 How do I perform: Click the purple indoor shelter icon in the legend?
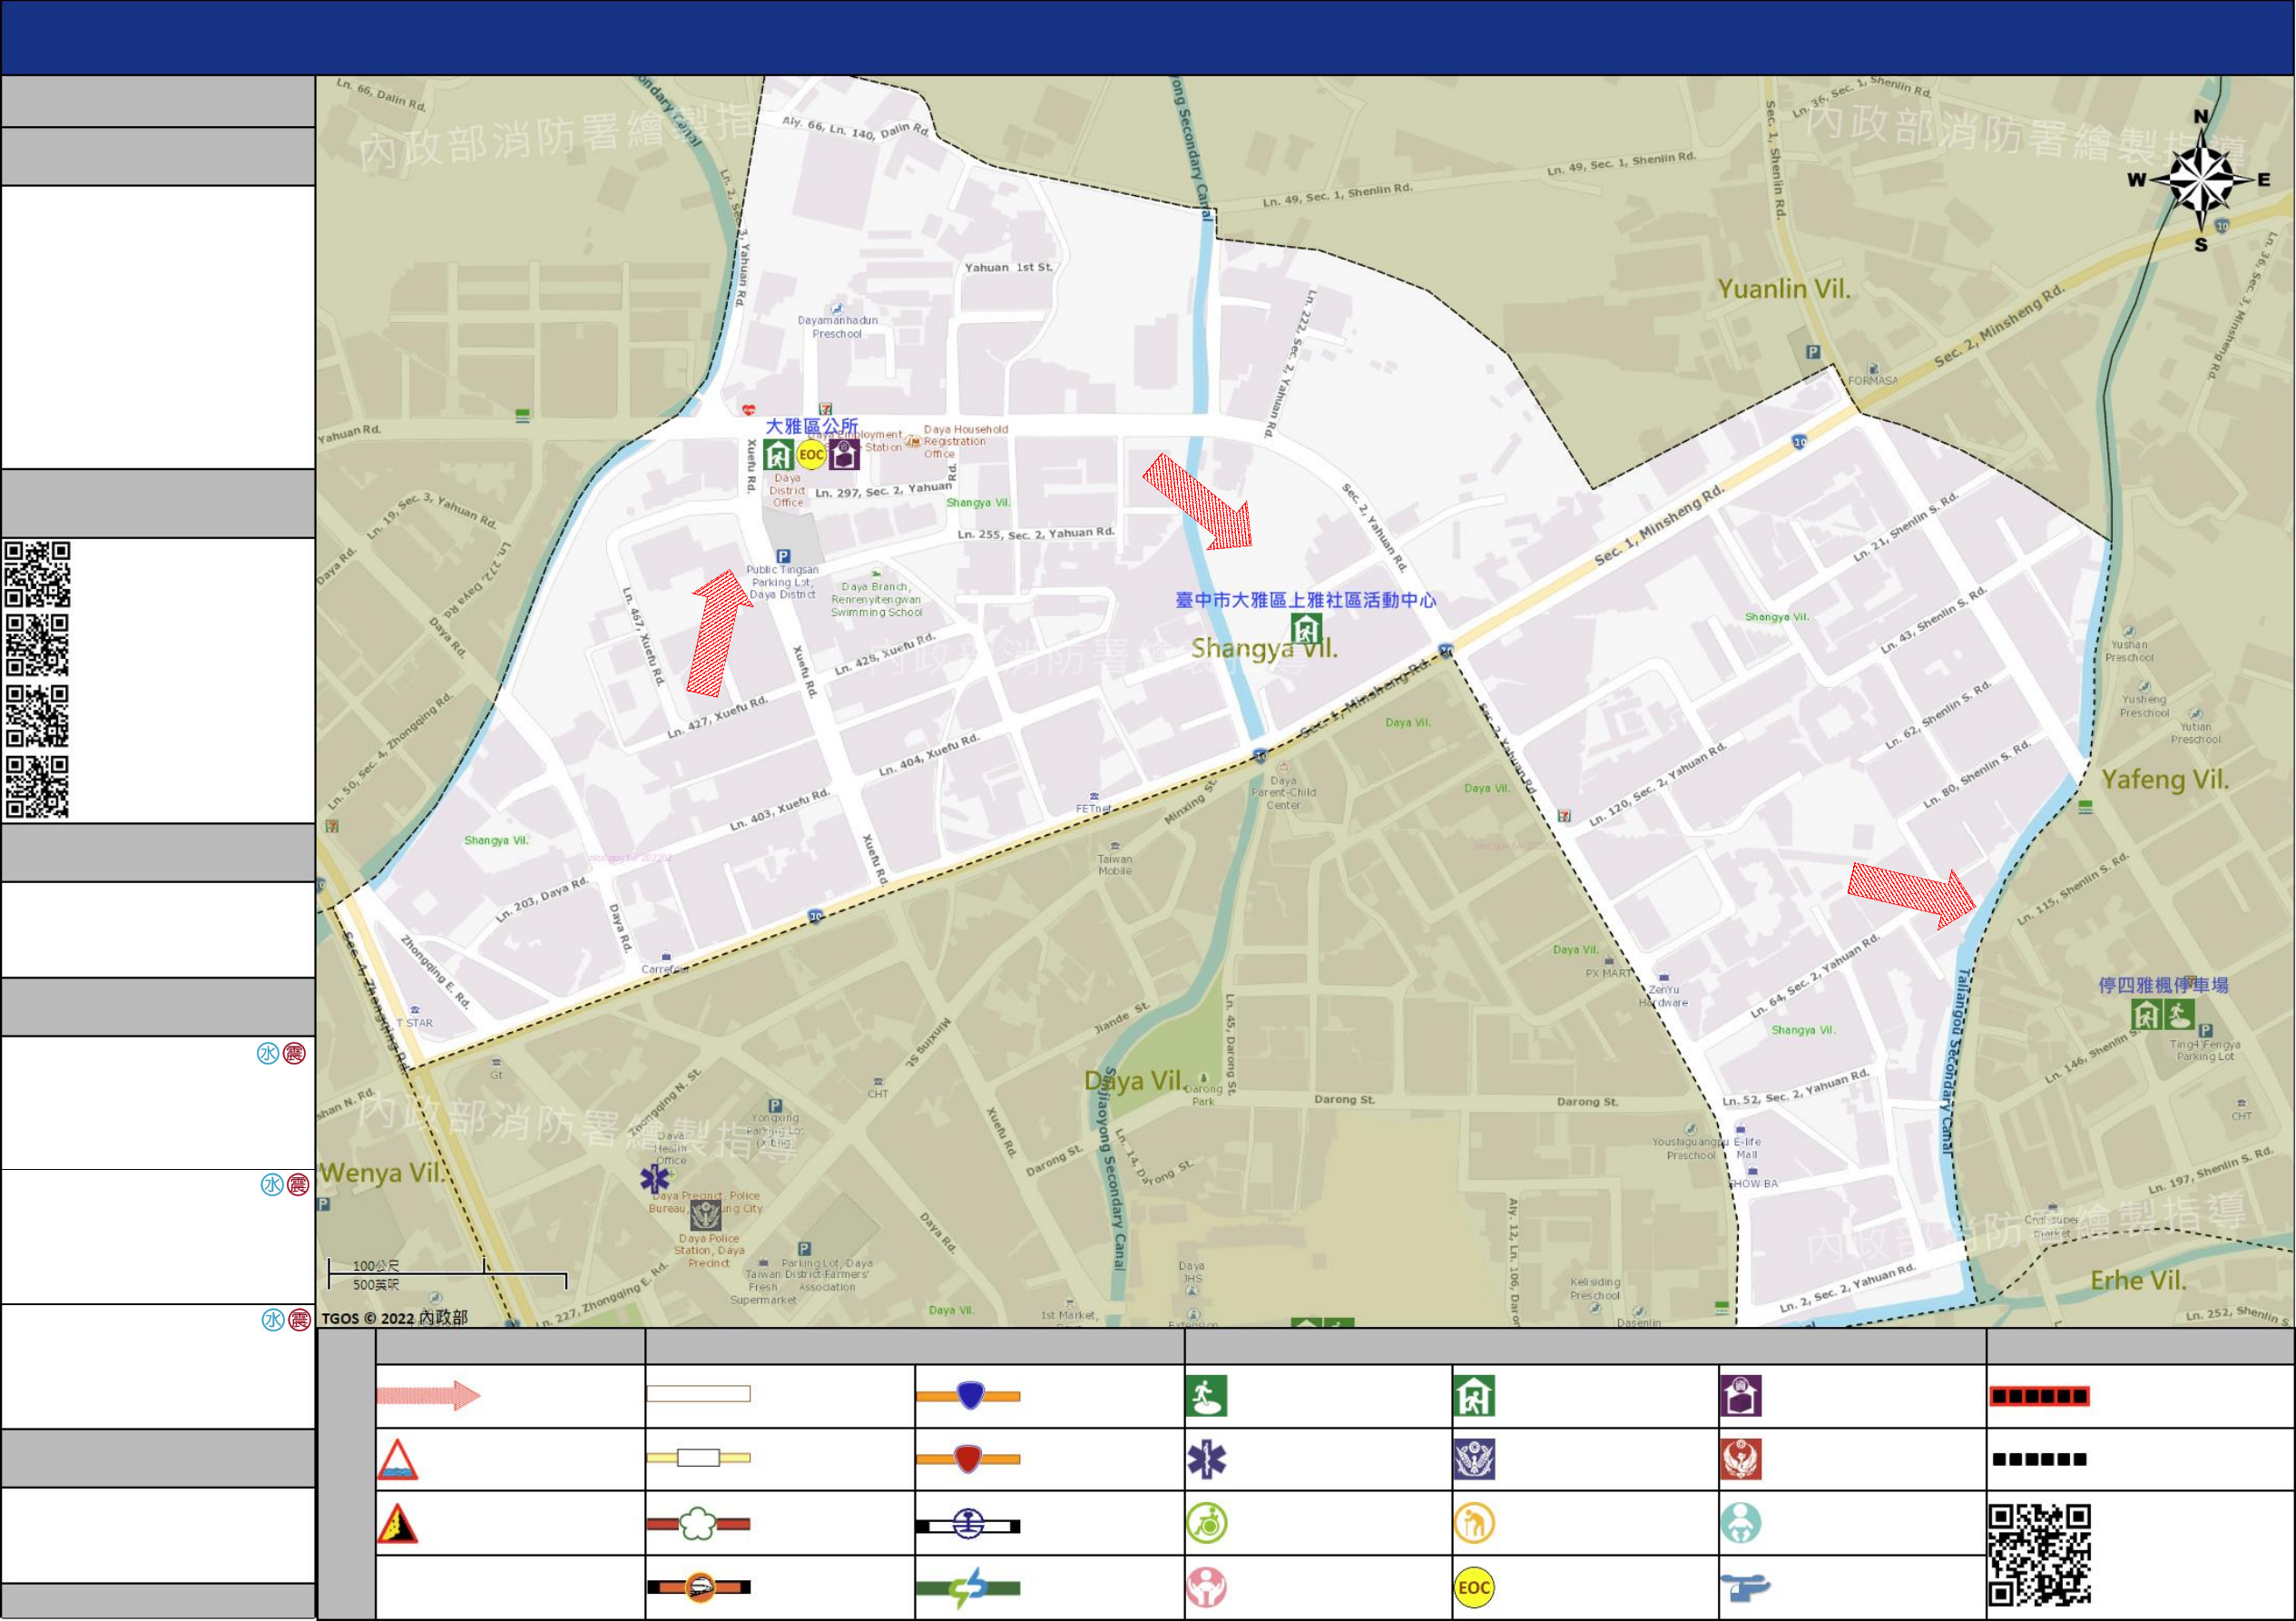click(1741, 1396)
